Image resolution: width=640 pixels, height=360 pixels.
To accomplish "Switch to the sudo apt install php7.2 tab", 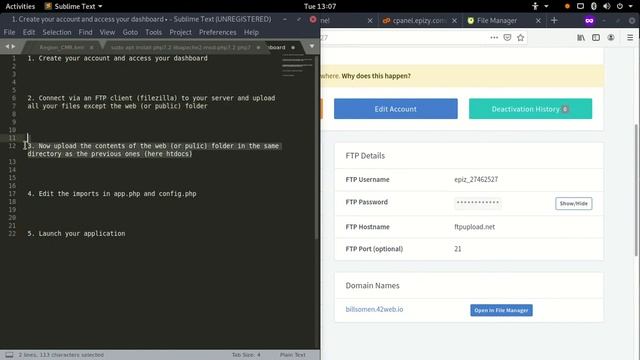I will pos(180,47).
